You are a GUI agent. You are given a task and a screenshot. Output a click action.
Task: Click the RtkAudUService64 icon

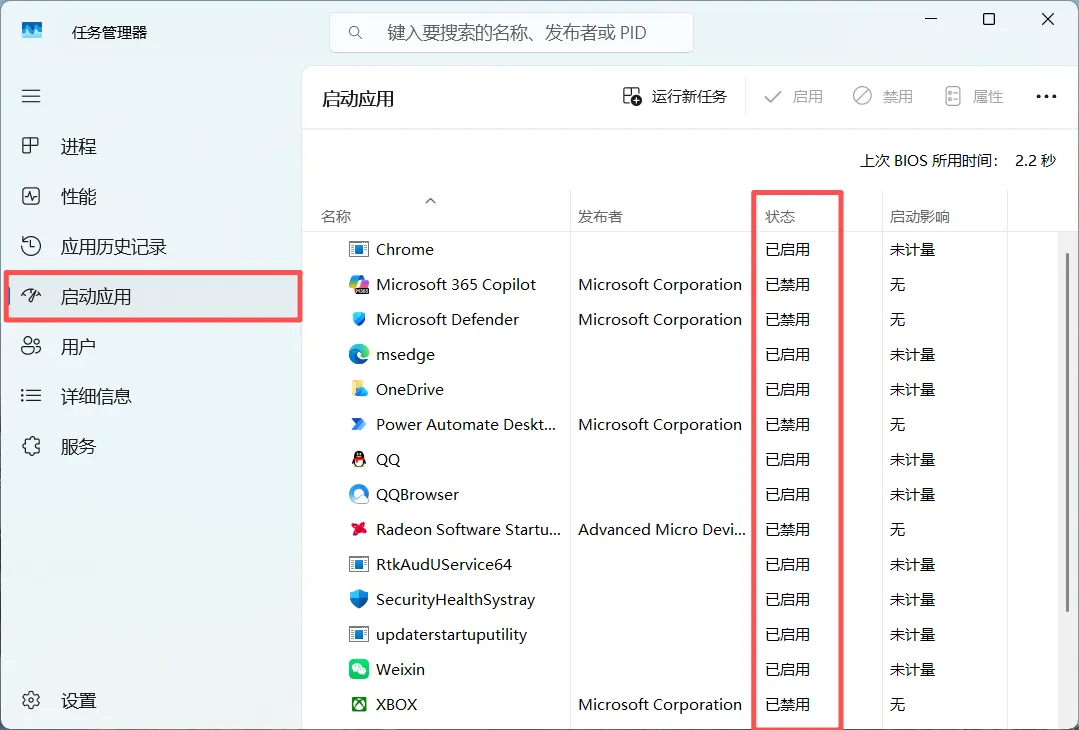coord(359,564)
